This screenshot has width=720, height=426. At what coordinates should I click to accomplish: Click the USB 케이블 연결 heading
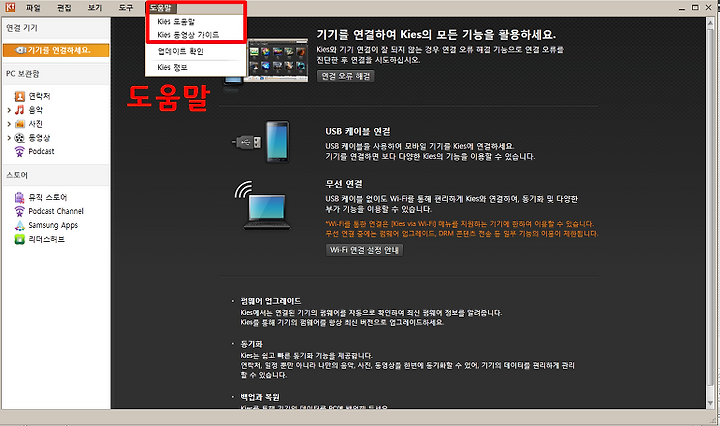tap(358, 131)
